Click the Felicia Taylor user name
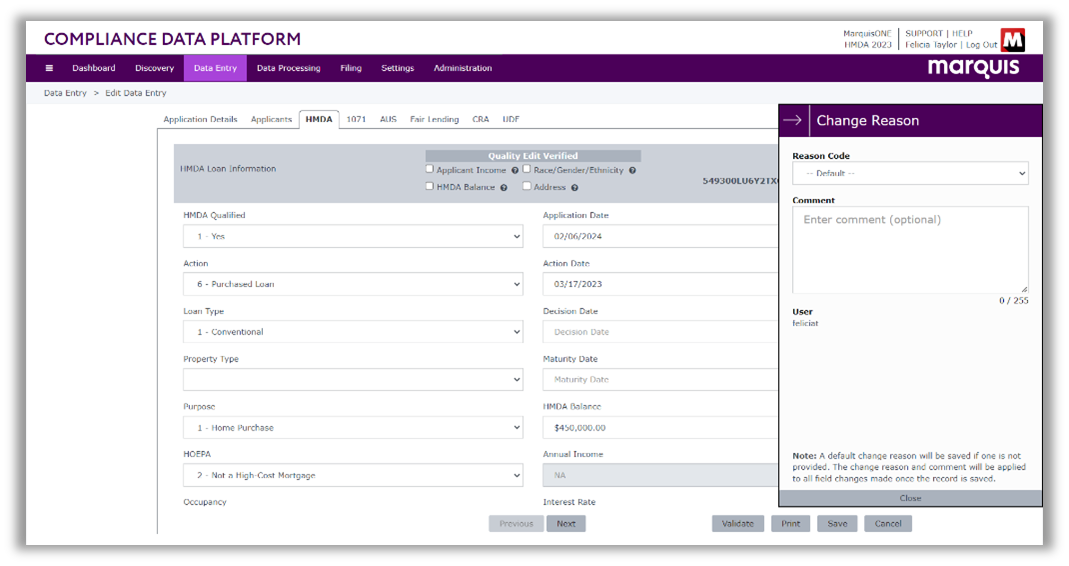Viewport: 1069px width, 566px height. coord(931,45)
